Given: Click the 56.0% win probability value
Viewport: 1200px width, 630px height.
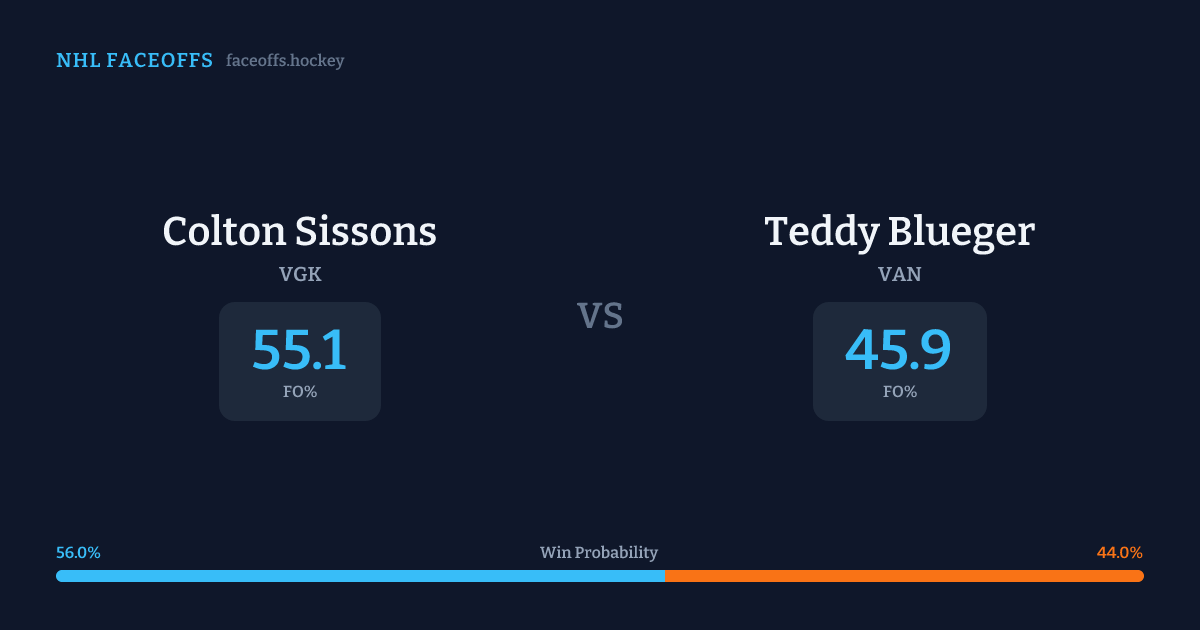Looking at the screenshot, I should point(78,553).
